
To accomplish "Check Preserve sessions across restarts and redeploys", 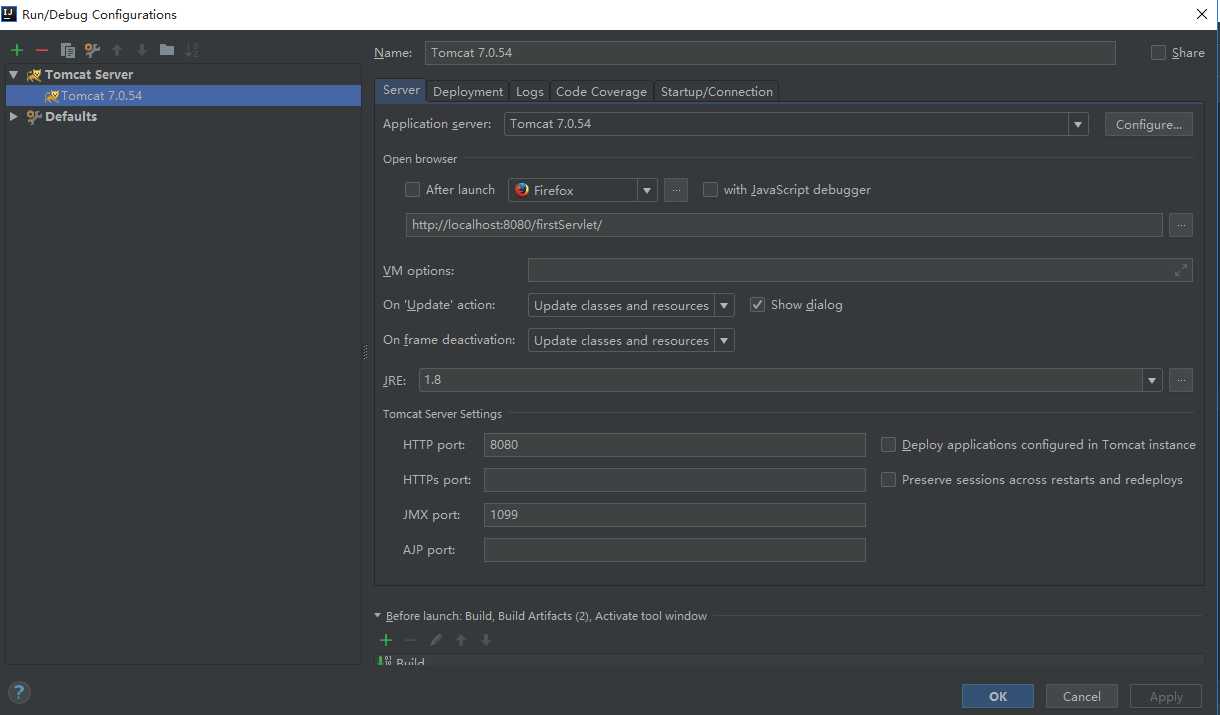I will click(x=888, y=480).
